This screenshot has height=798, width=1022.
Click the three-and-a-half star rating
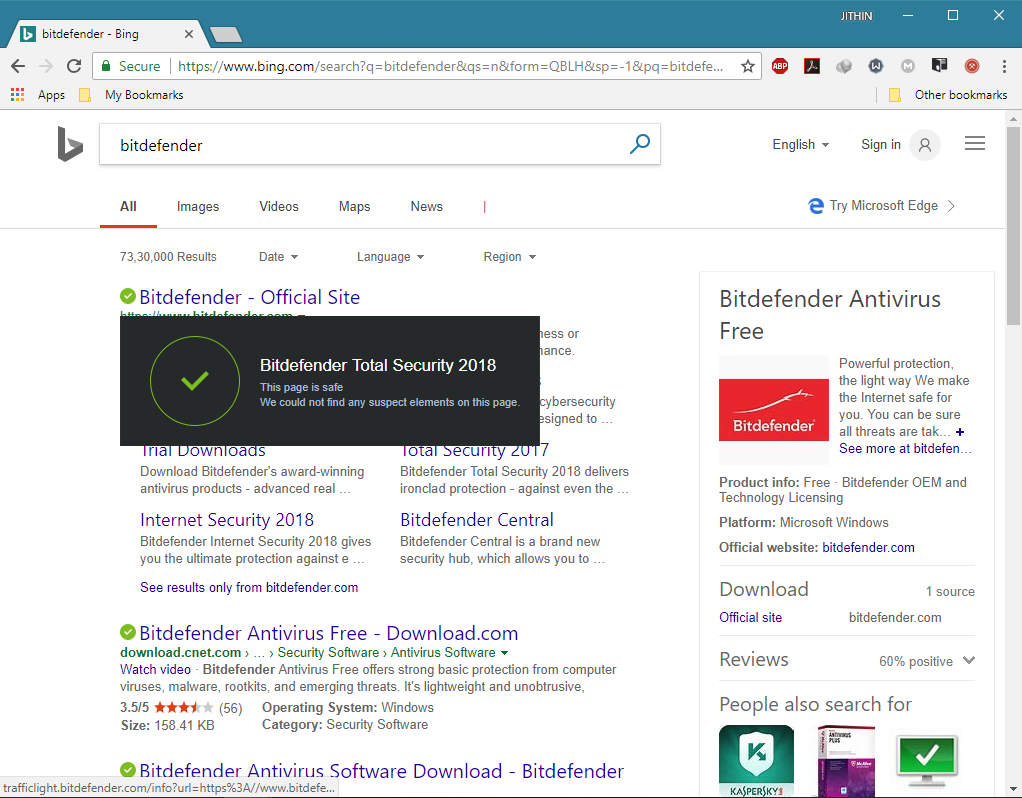tap(184, 707)
